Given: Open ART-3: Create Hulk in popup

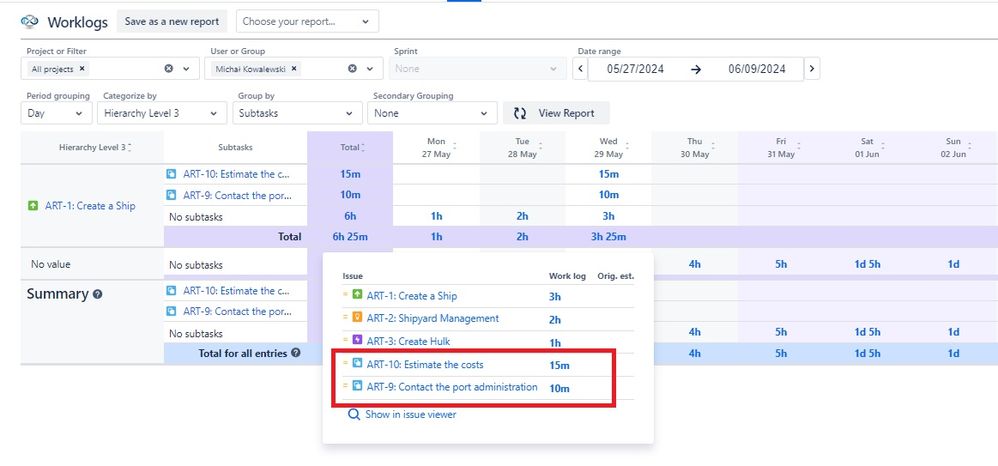Looking at the screenshot, I should click(408, 341).
